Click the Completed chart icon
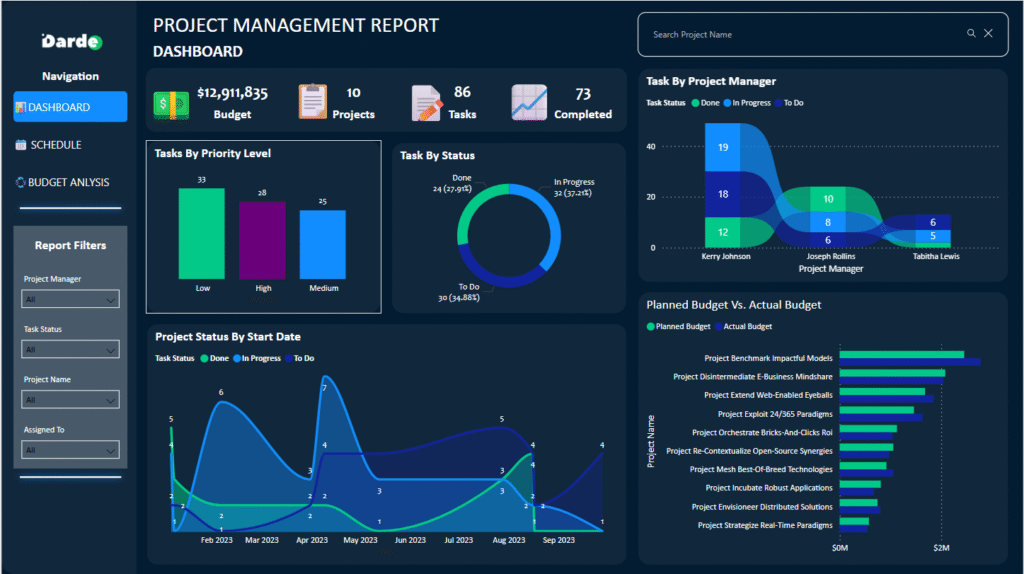Image resolution: width=1024 pixels, height=574 pixels. click(529, 102)
